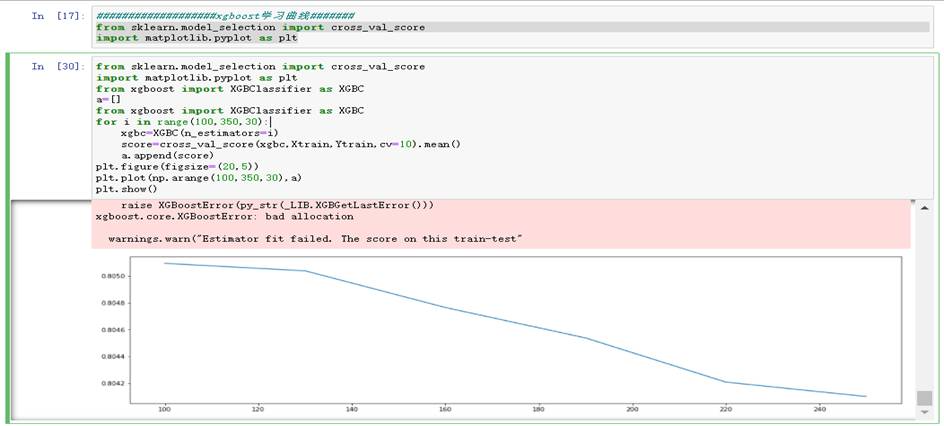
Task: Click the 0.8048 y-axis tick label
Action: [113, 303]
